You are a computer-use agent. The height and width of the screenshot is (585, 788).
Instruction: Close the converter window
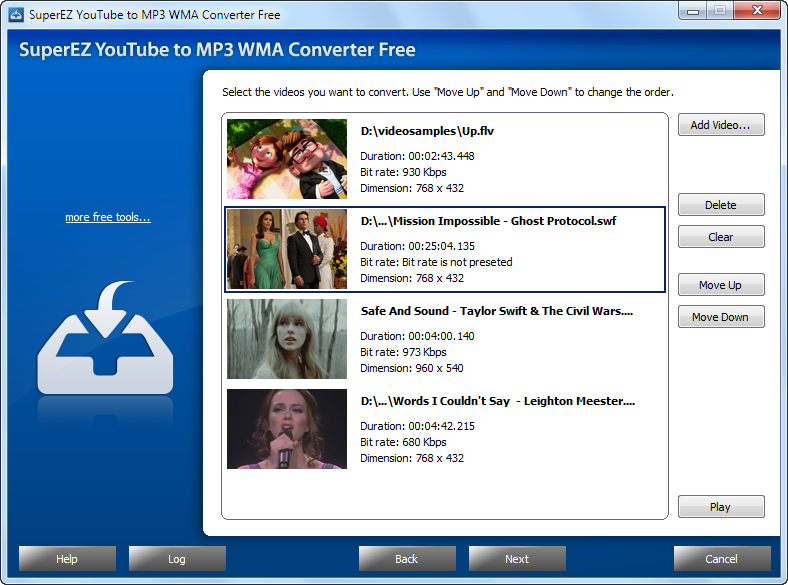757,11
